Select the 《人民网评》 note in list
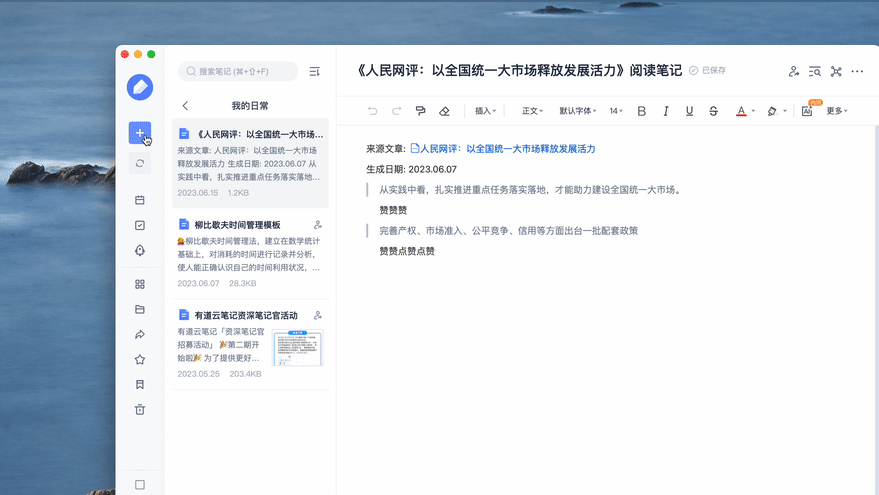The height and width of the screenshot is (495, 879). [x=250, y=163]
